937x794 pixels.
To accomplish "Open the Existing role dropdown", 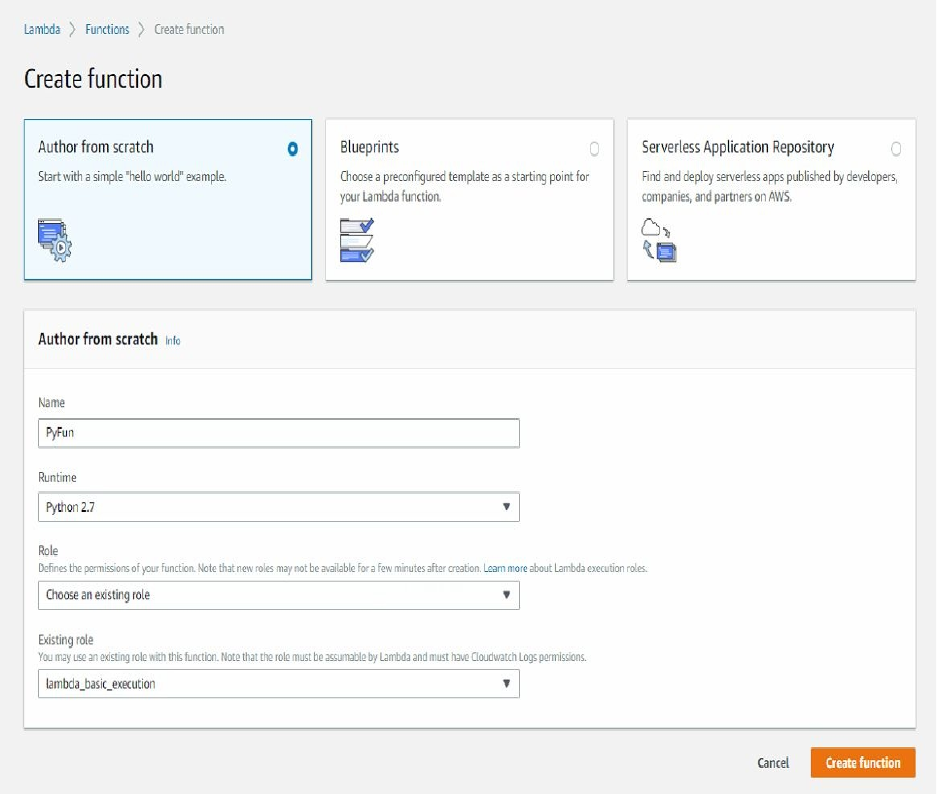I will tap(279, 684).
